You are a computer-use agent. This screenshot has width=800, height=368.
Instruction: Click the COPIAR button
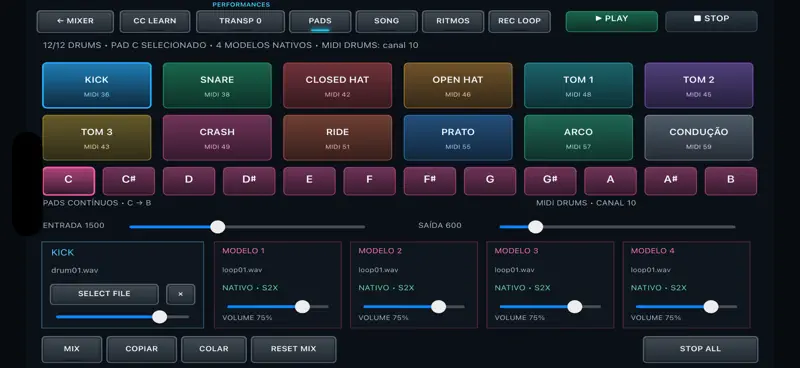pos(141,349)
